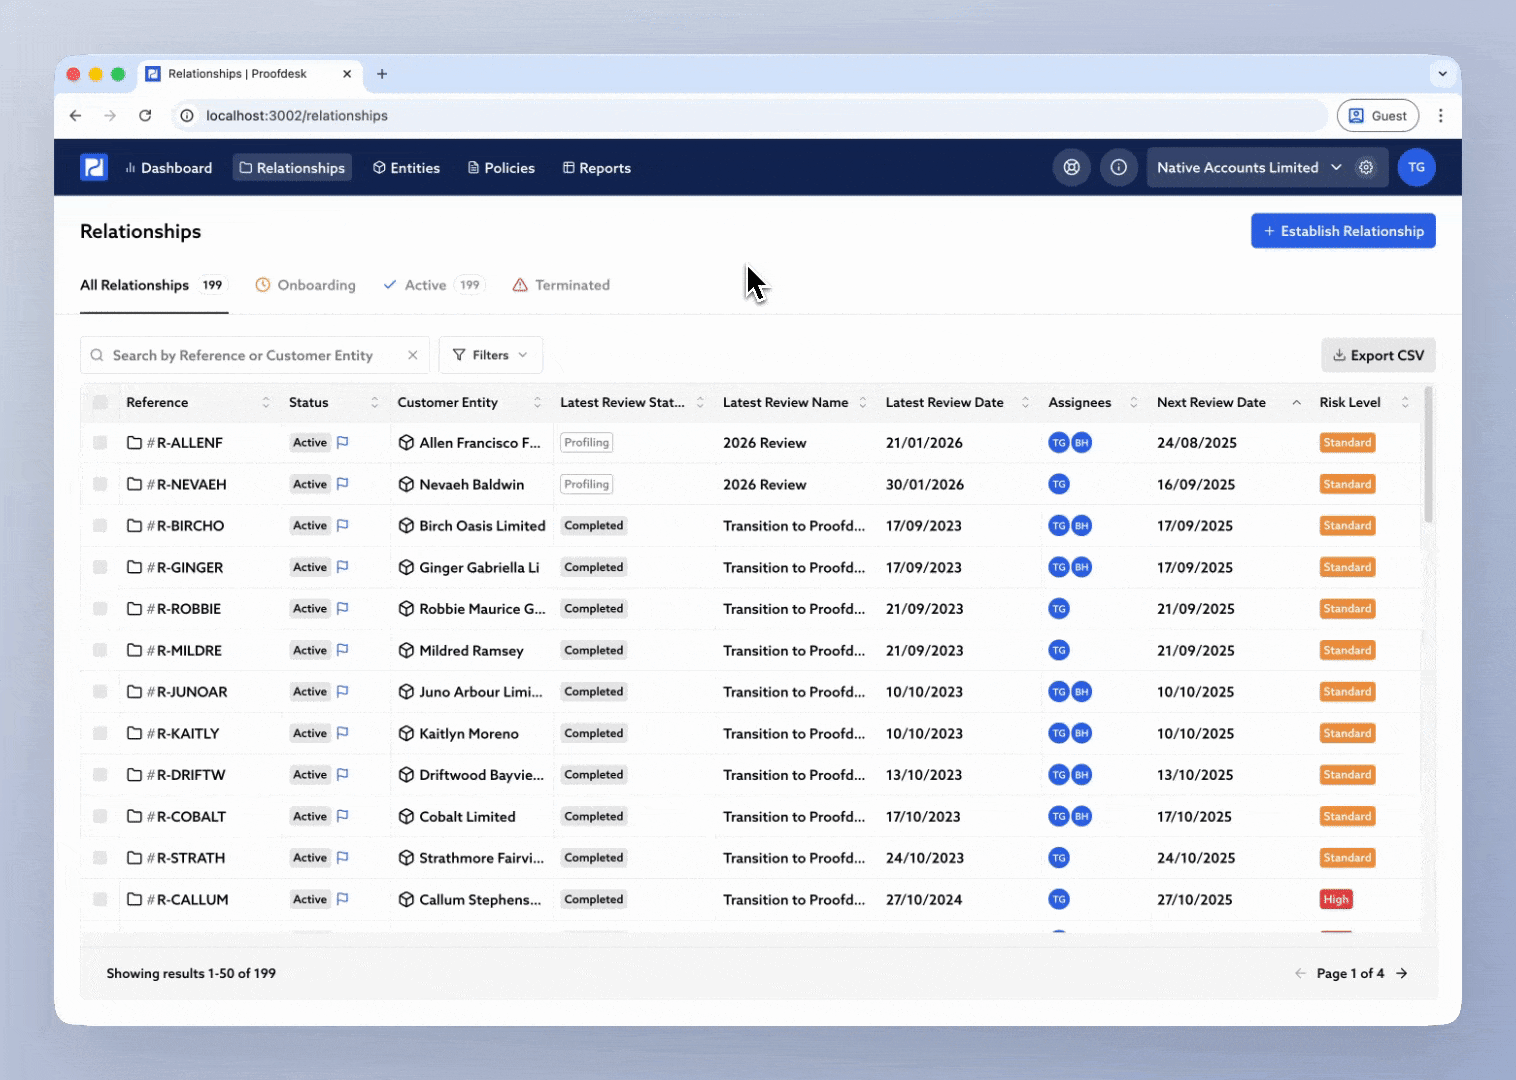The height and width of the screenshot is (1080, 1516).
Task: Click the Reports icon in navbar
Action: pyautogui.click(x=568, y=167)
